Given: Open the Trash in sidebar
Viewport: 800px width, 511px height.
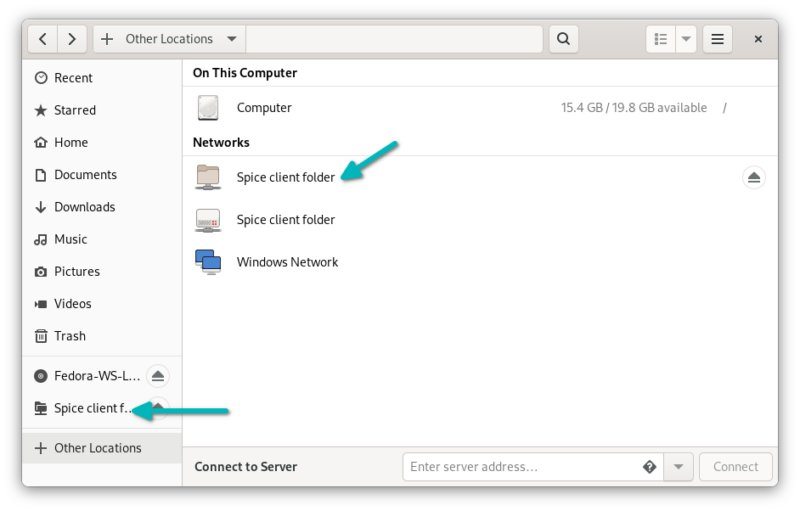Looking at the screenshot, I should (69, 336).
